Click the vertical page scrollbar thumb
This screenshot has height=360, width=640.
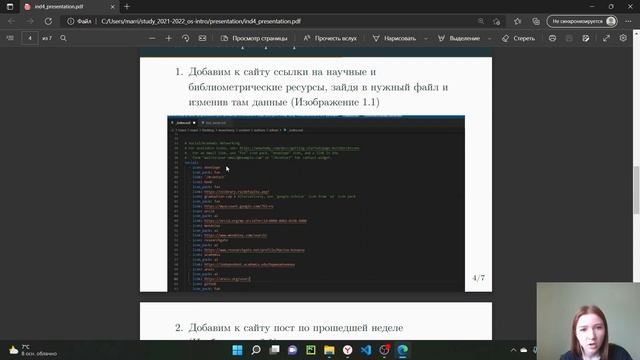(x=636, y=190)
